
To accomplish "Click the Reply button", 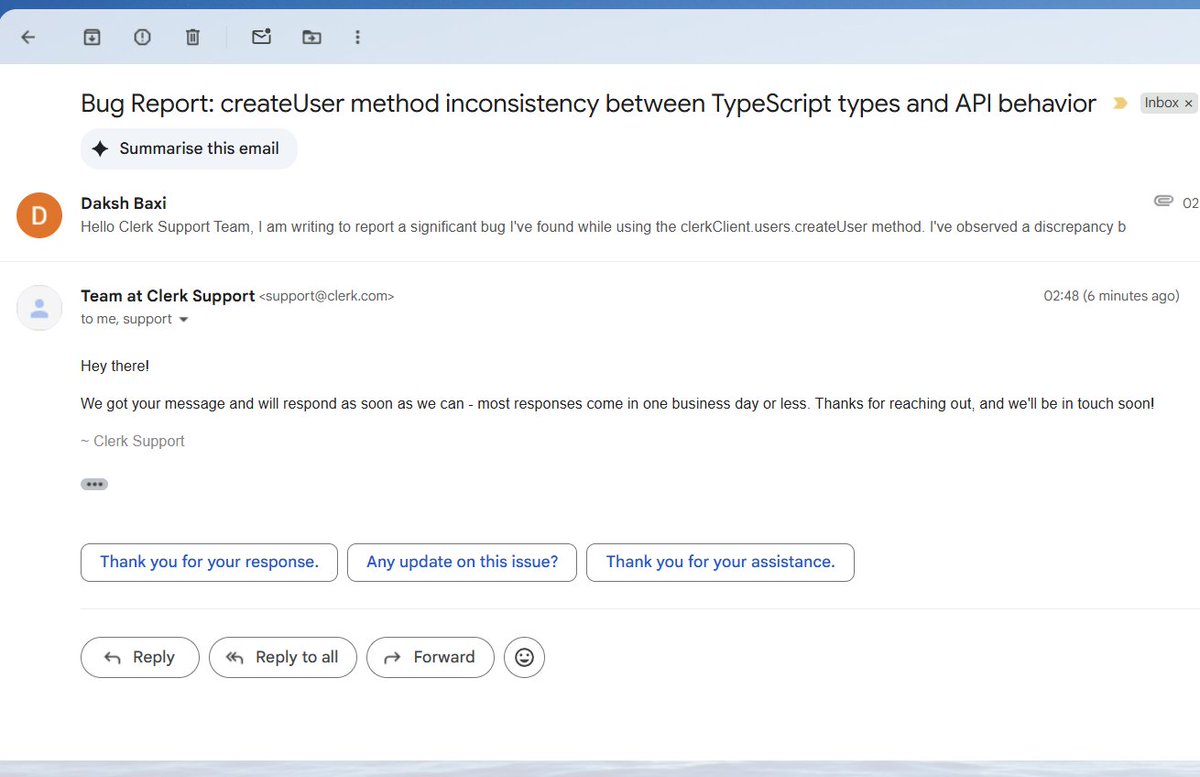I will point(140,657).
